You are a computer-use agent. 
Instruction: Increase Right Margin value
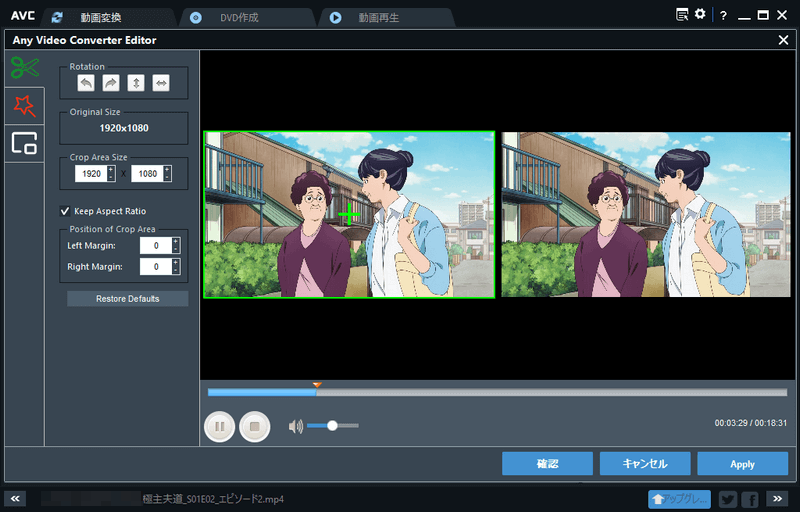click(x=176, y=263)
